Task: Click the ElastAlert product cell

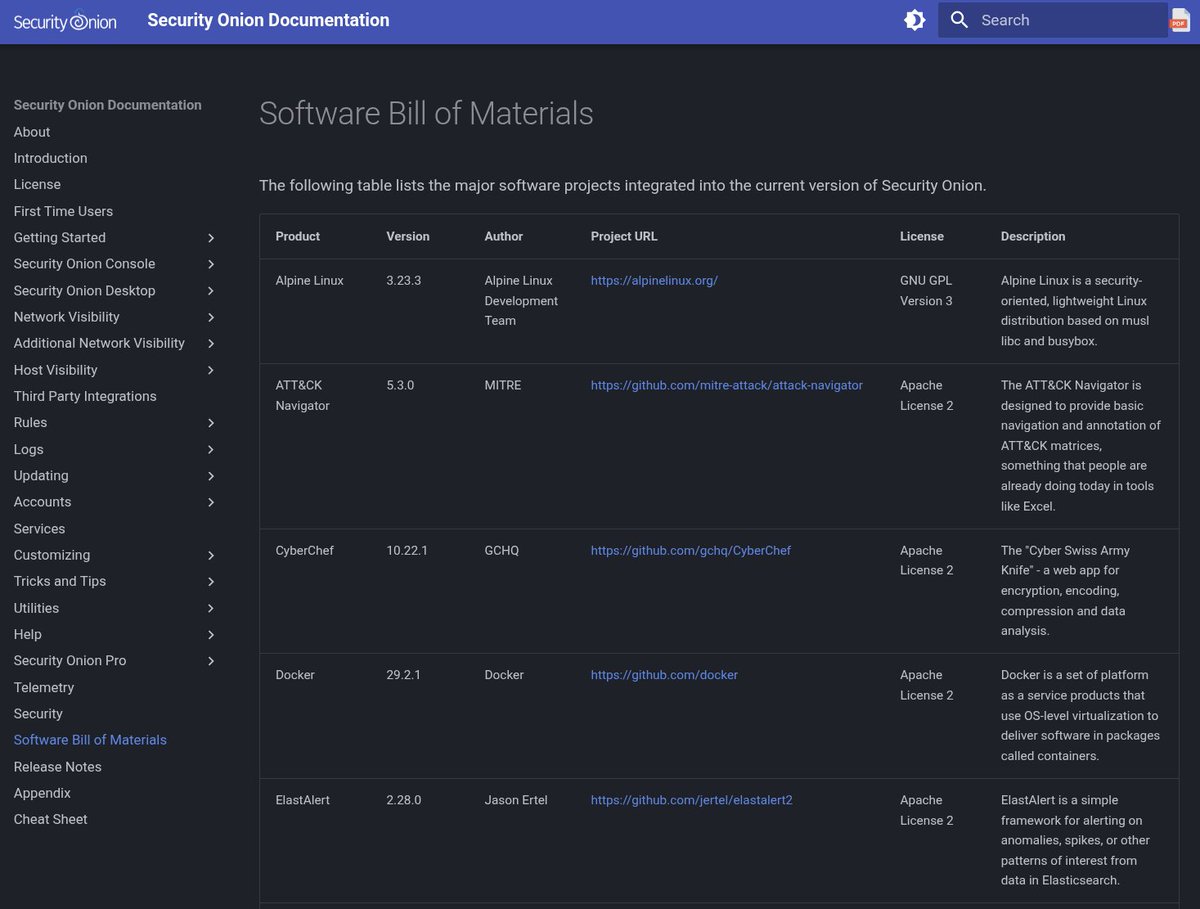Action: coord(302,800)
